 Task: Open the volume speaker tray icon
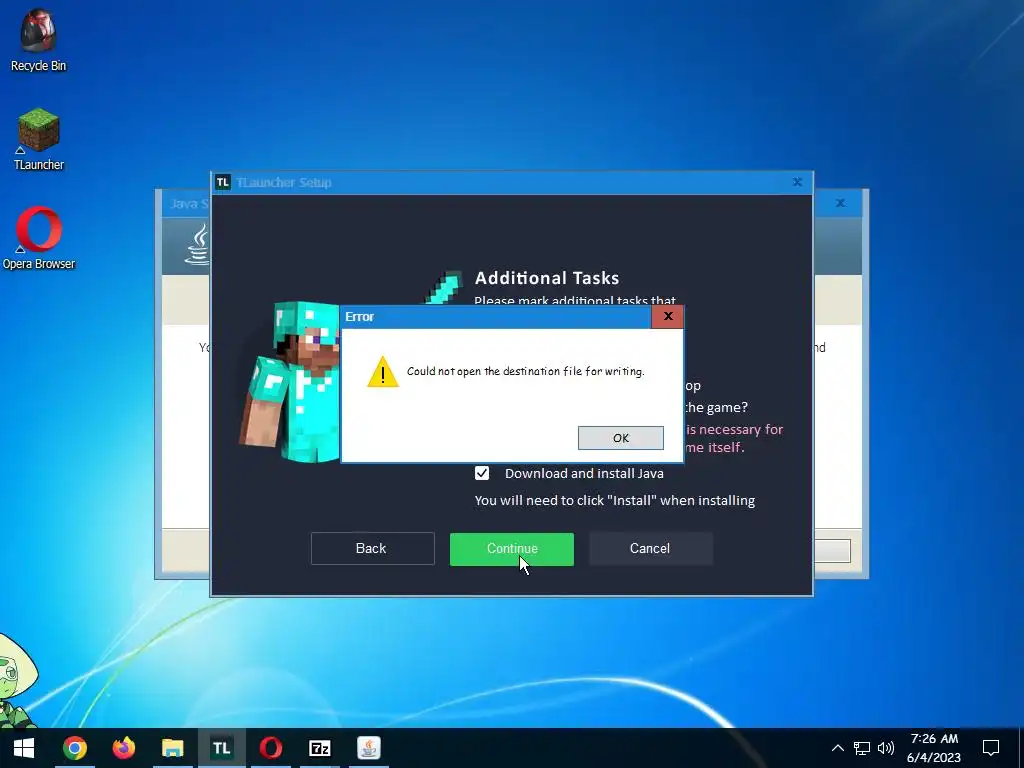click(886, 748)
